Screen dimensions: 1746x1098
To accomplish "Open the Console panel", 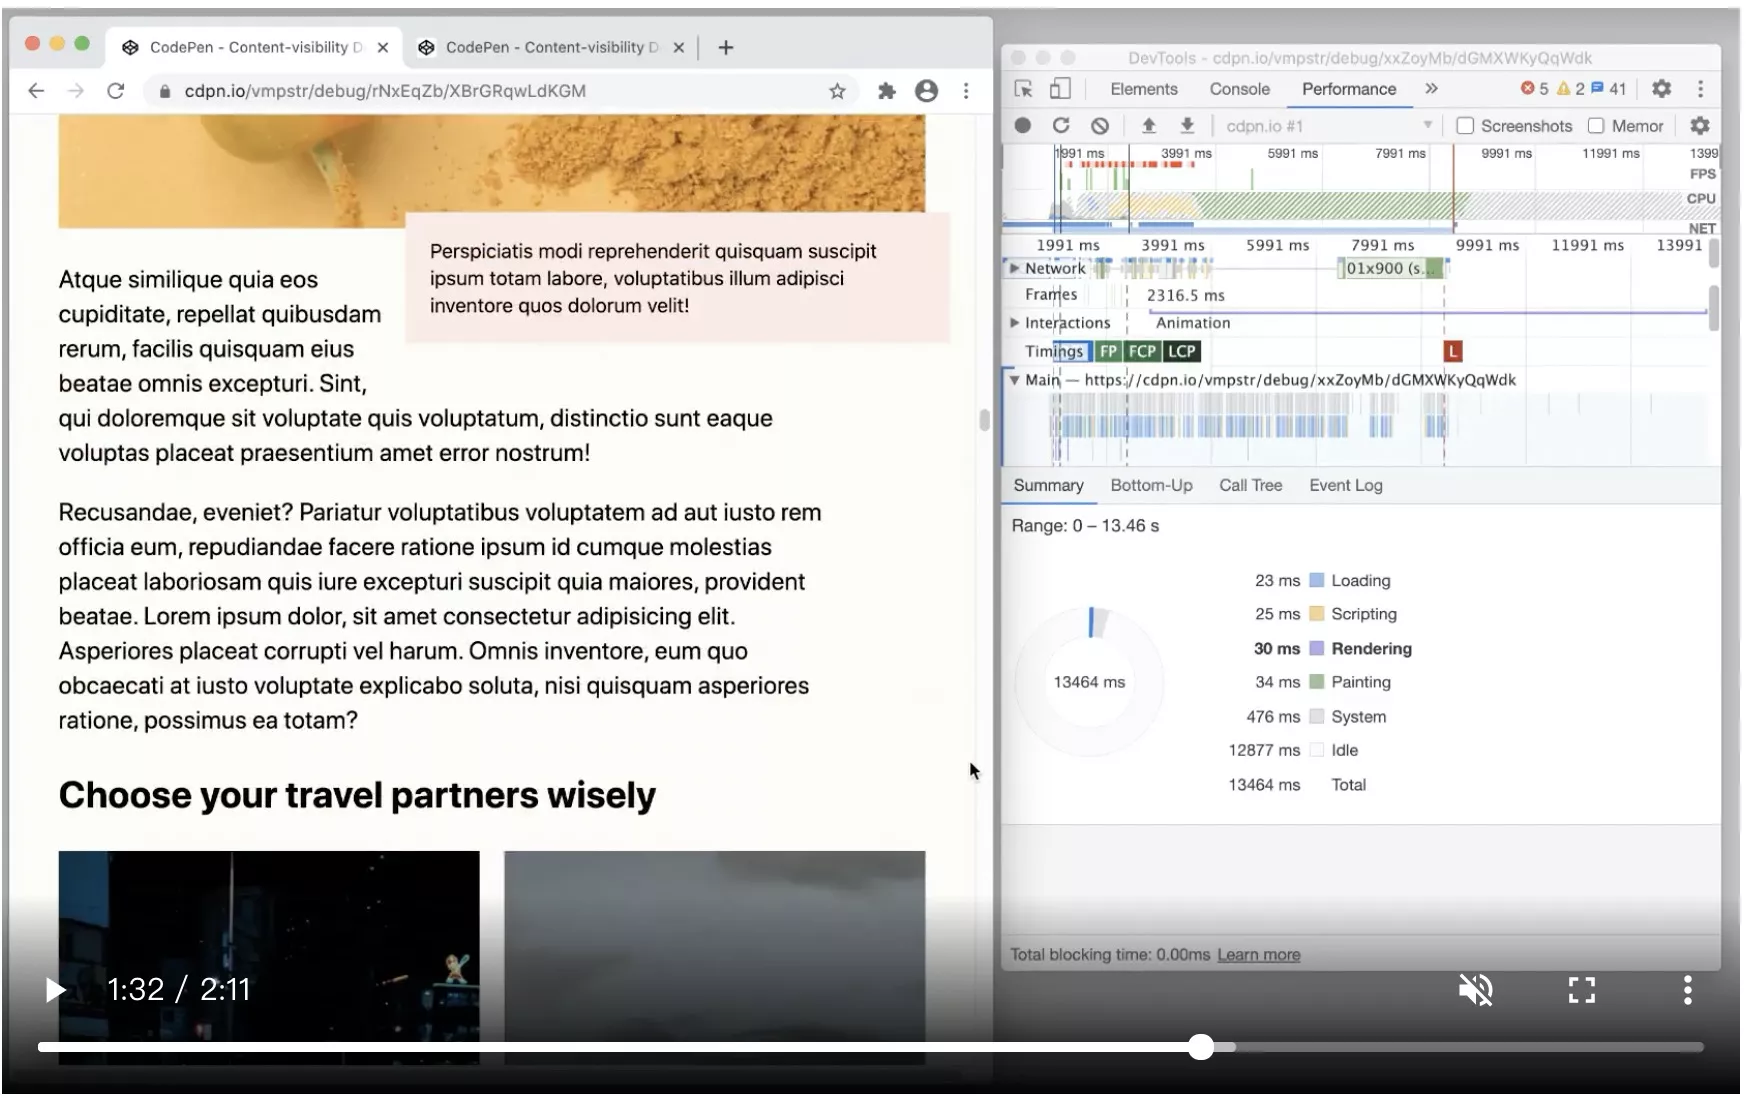I will [x=1239, y=89].
